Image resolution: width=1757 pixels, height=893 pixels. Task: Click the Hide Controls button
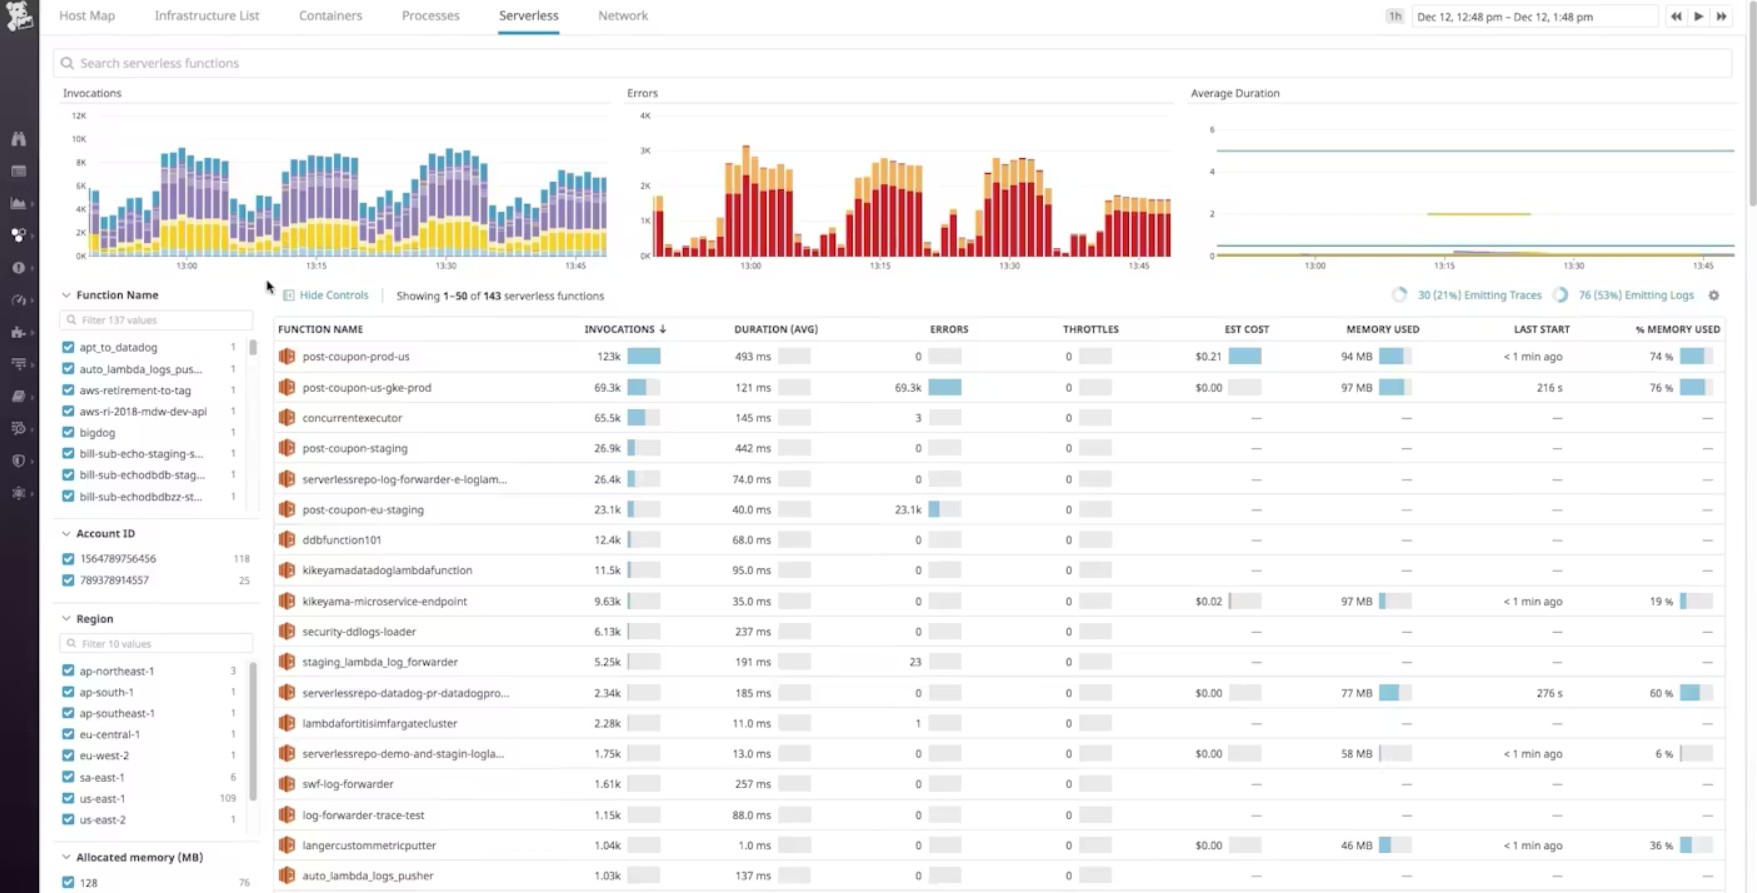coord(326,295)
